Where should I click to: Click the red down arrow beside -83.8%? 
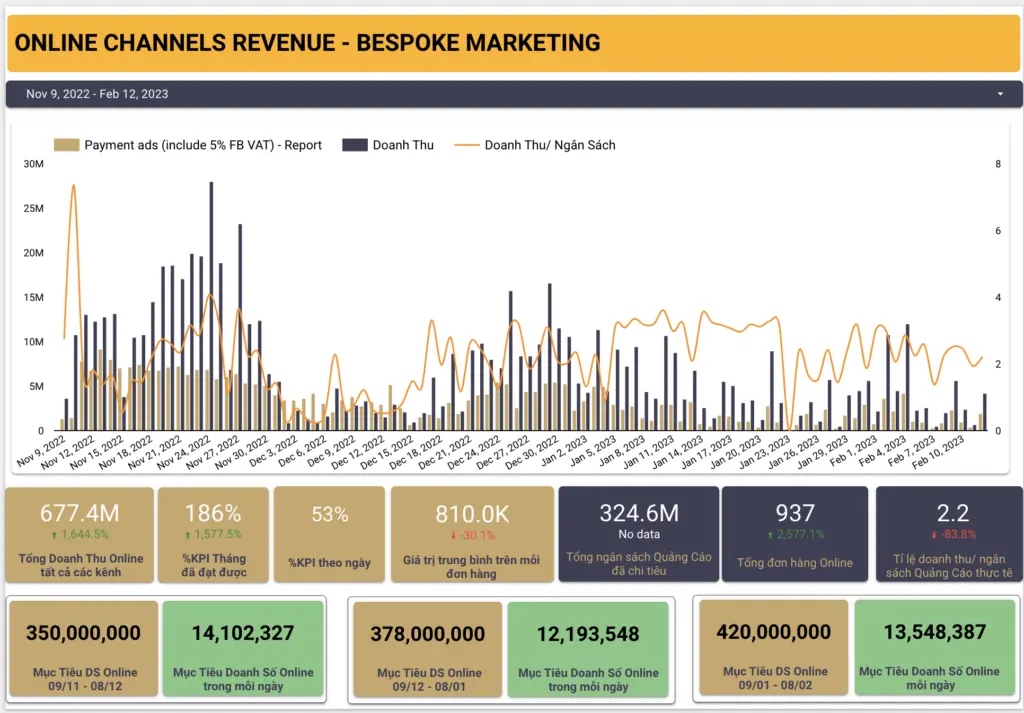pyautogui.click(x=934, y=535)
